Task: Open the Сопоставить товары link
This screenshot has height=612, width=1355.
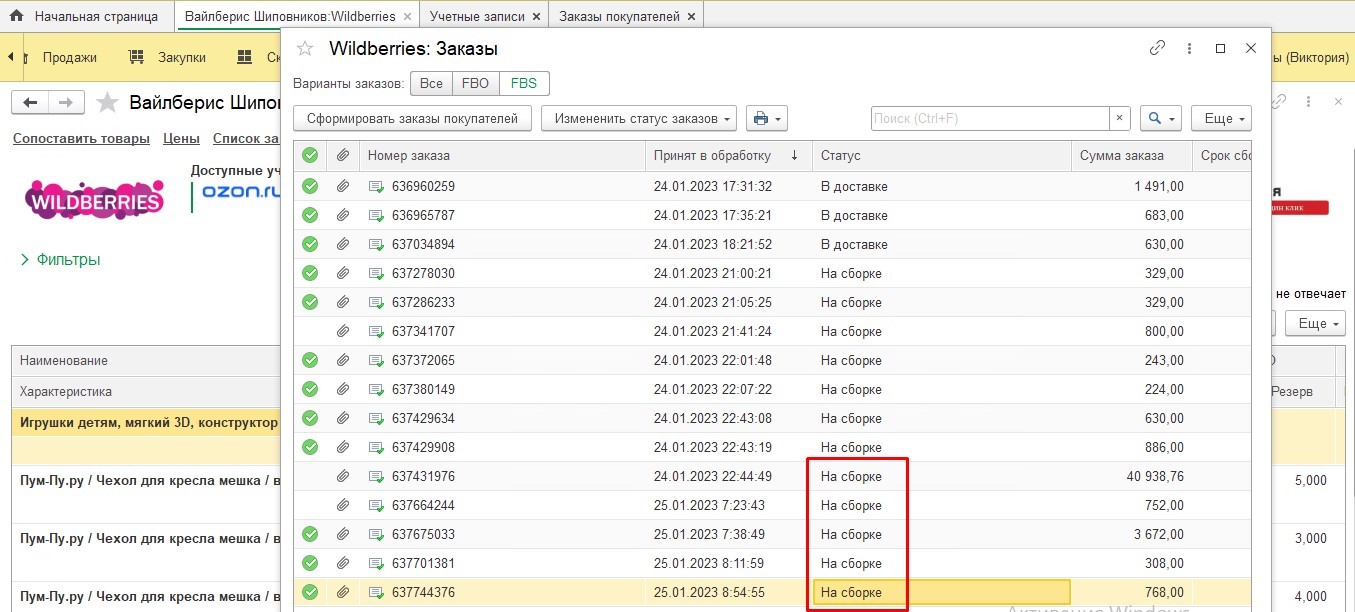Action: click(x=81, y=138)
